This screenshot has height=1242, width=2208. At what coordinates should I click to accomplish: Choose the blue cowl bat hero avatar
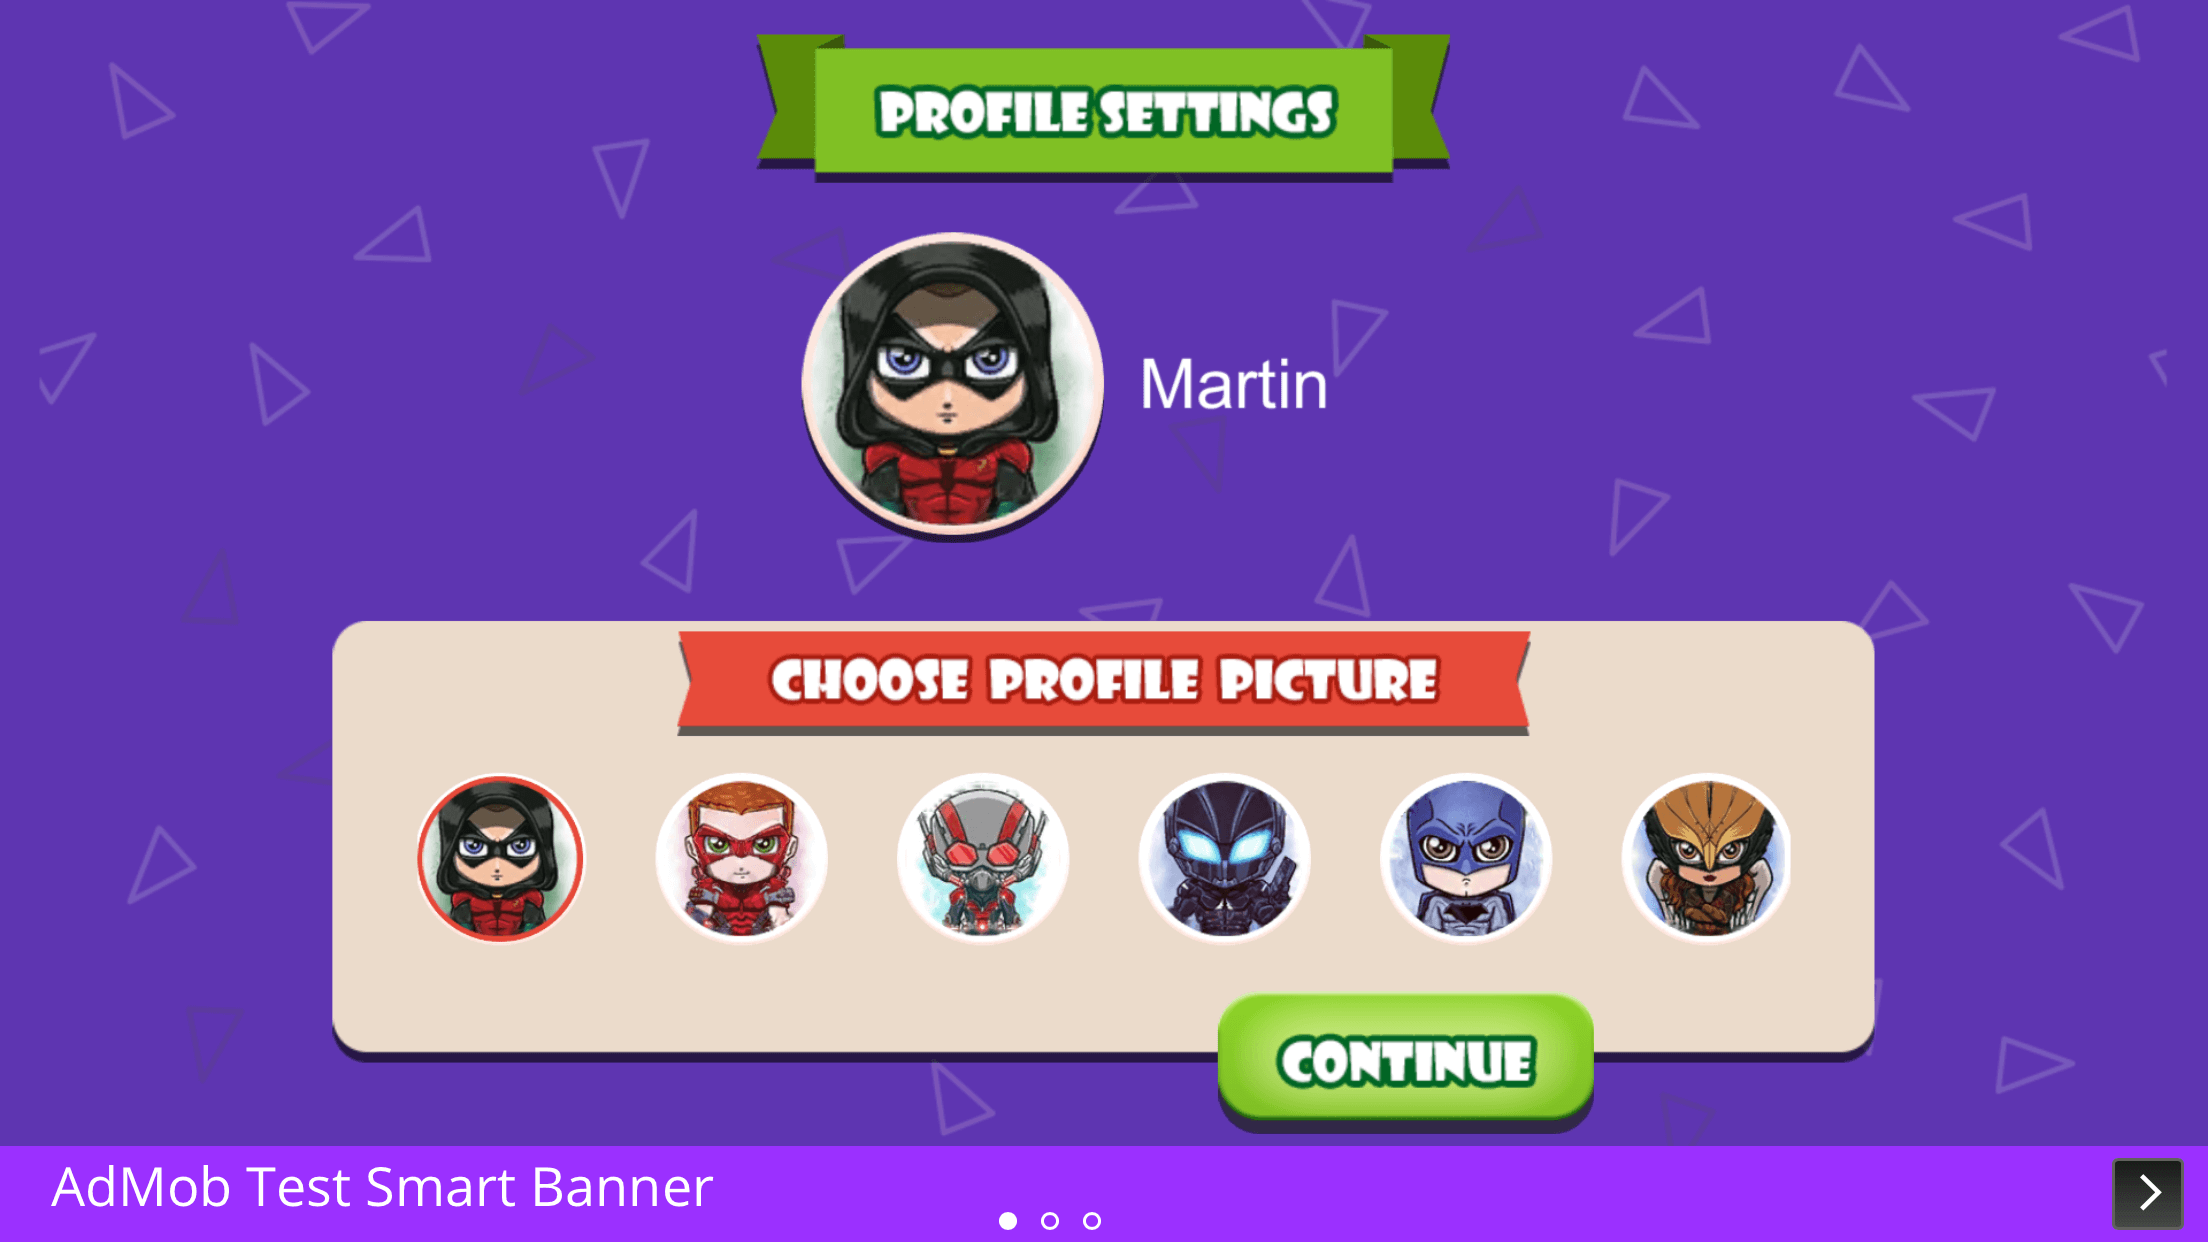point(1466,858)
